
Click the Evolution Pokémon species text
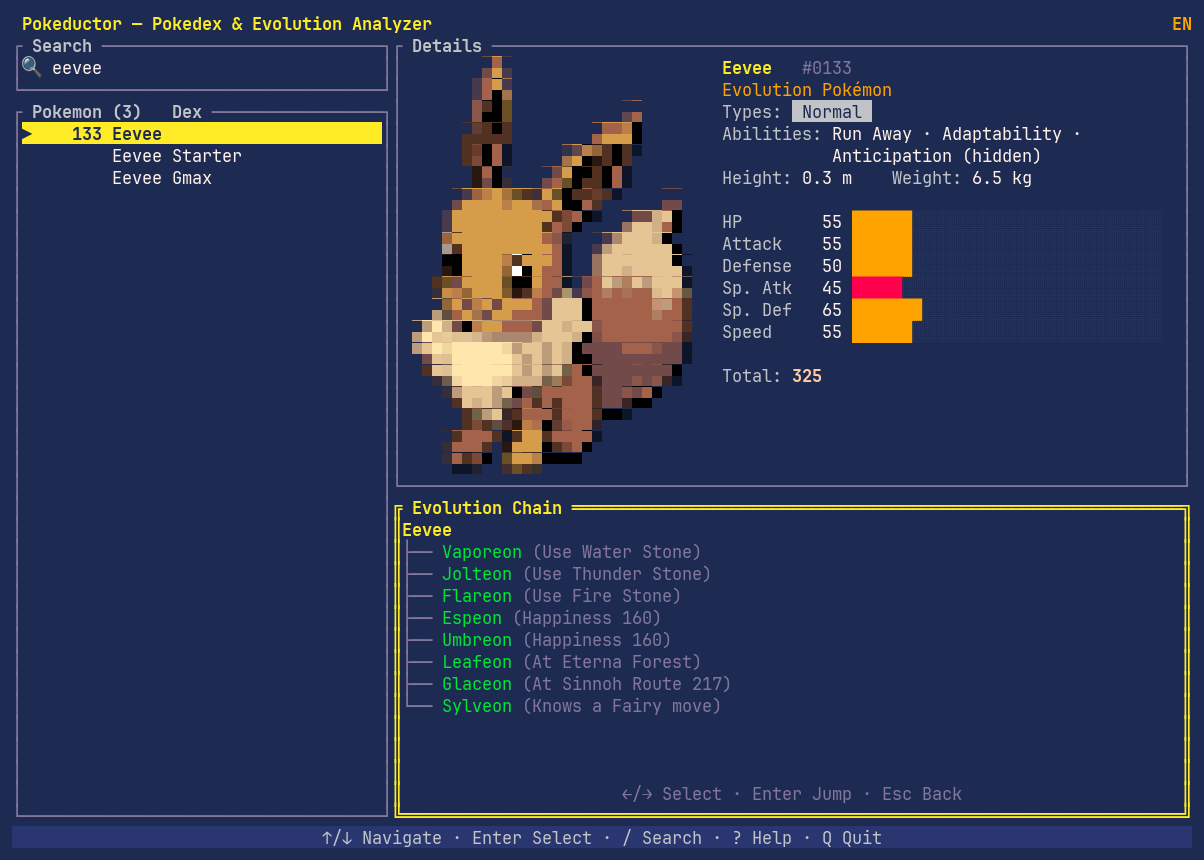point(807,90)
